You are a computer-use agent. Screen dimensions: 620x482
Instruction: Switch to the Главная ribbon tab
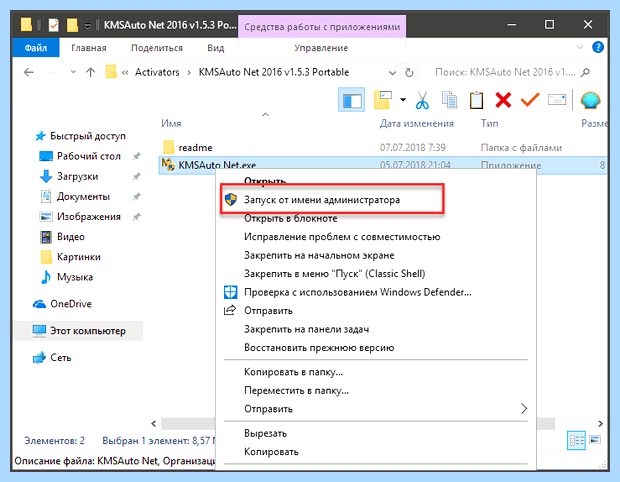pos(89,48)
